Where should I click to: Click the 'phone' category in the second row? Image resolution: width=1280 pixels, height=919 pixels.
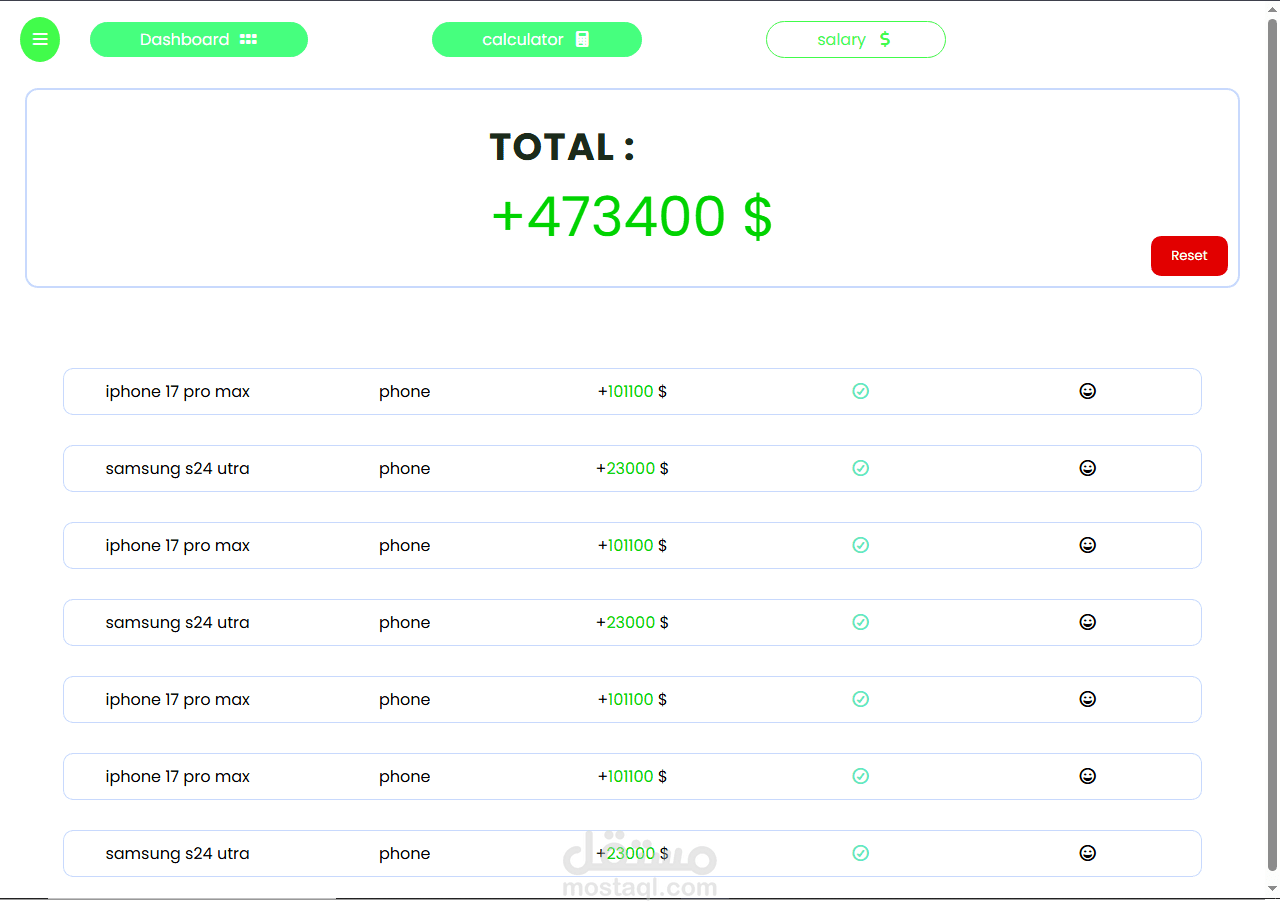click(x=405, y=469)
